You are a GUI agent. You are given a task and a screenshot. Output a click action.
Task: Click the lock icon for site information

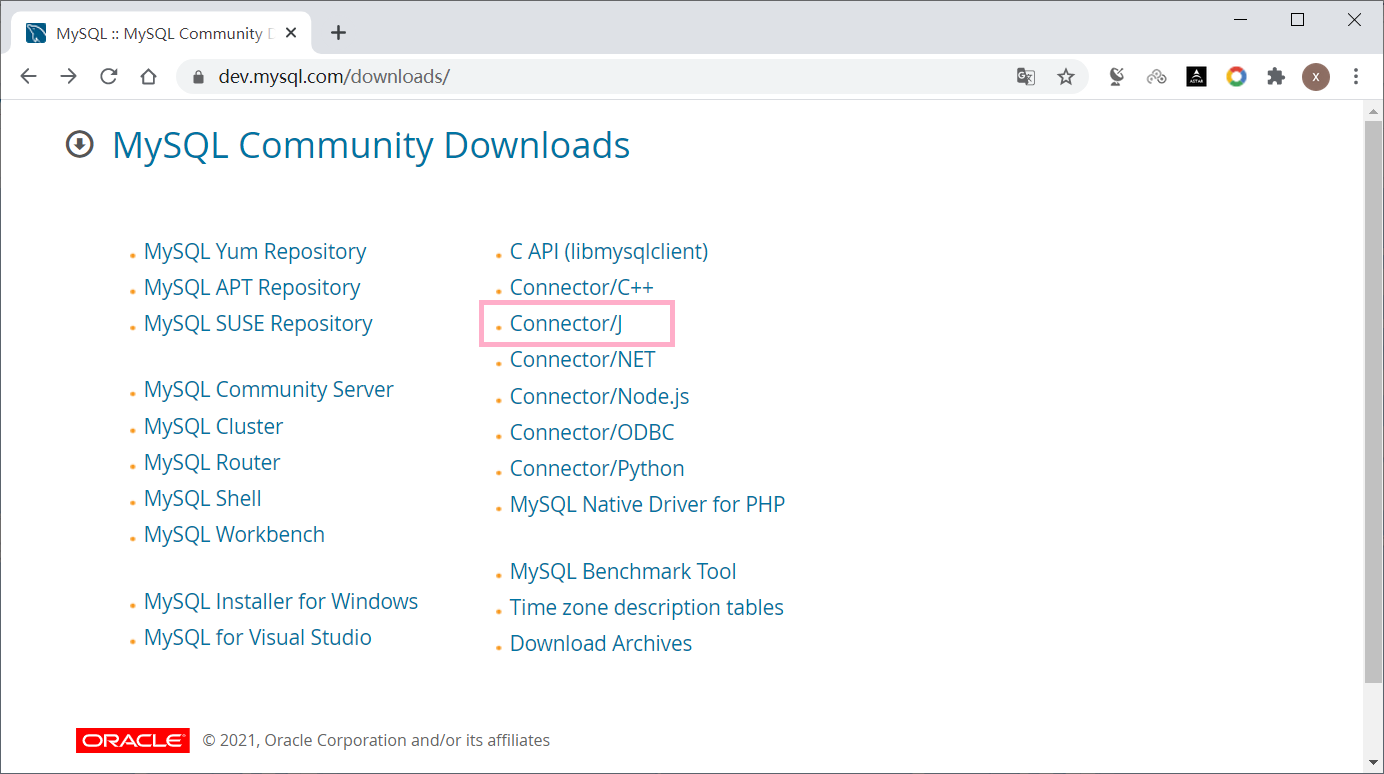click(x=197, y=76)
